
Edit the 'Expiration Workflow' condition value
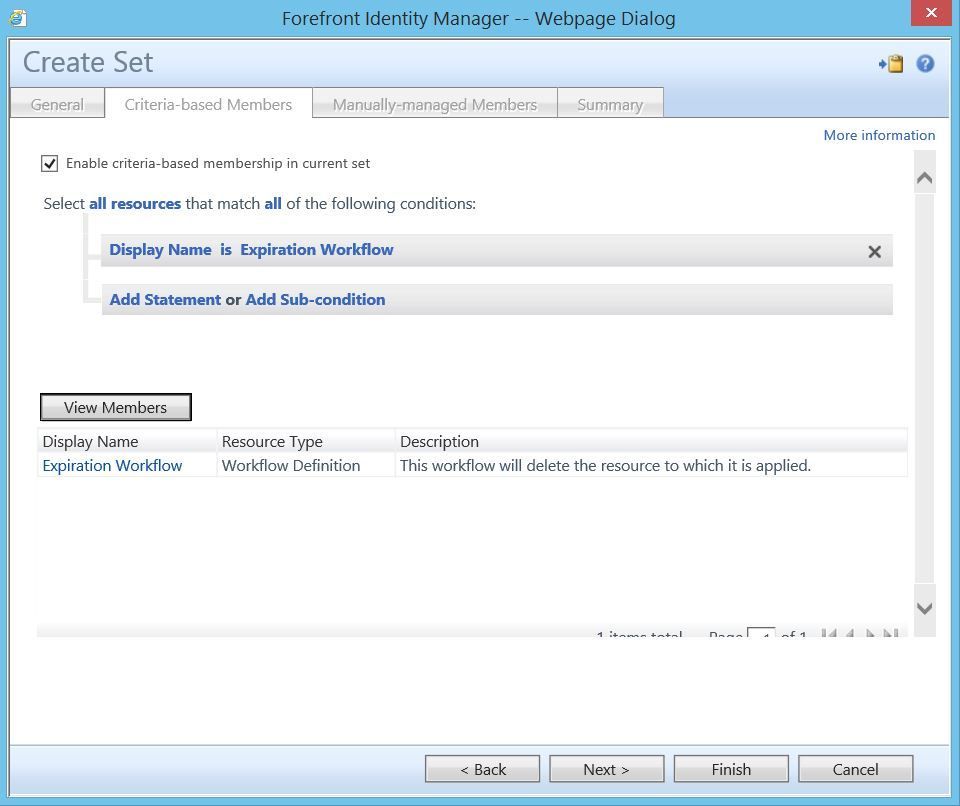pos(317,250)
